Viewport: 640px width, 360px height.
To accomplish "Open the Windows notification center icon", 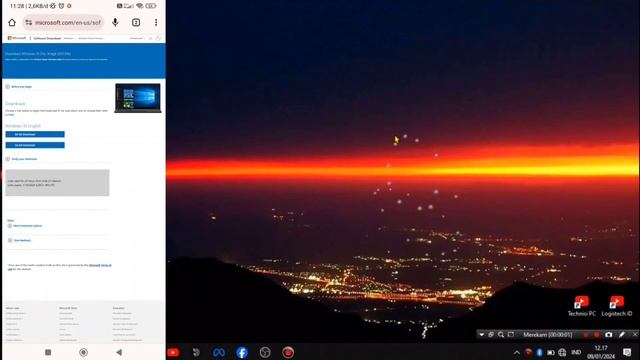I will point(627,352).
